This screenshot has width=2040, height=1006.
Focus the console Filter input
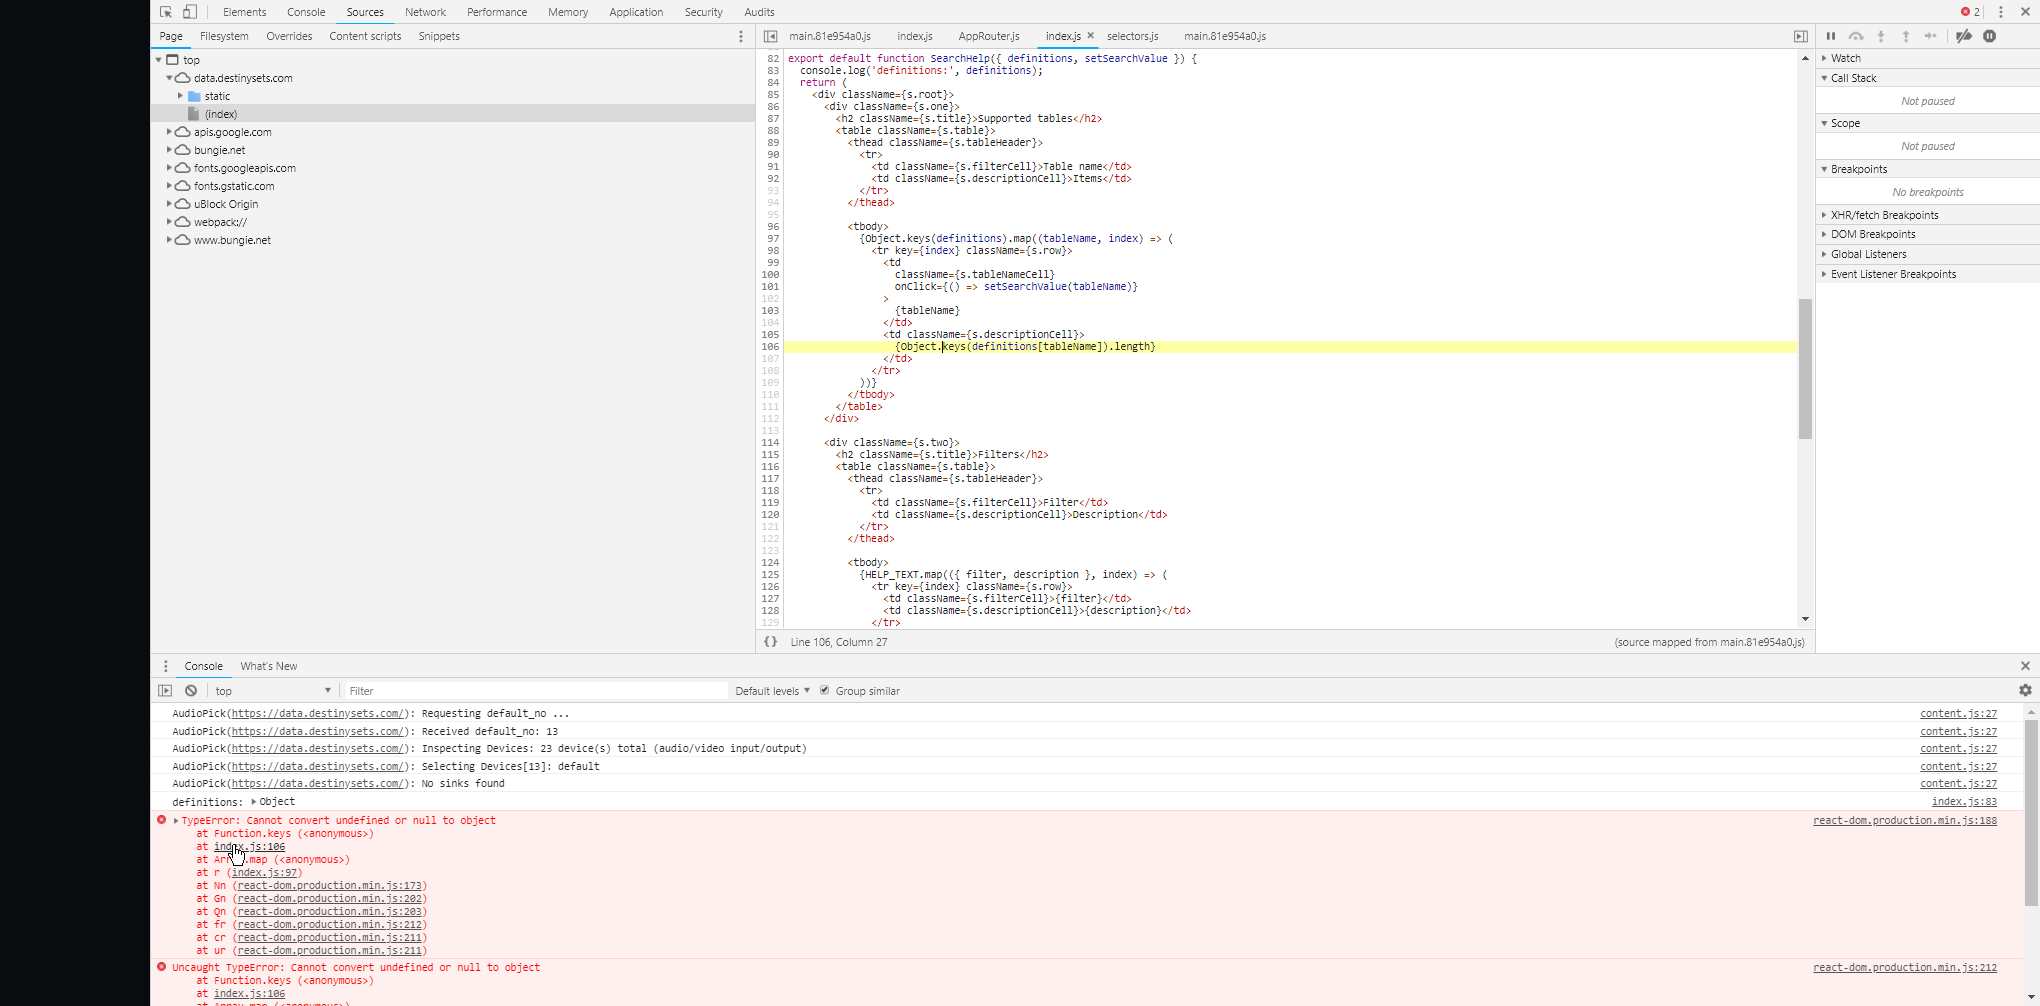coord(535,691)
